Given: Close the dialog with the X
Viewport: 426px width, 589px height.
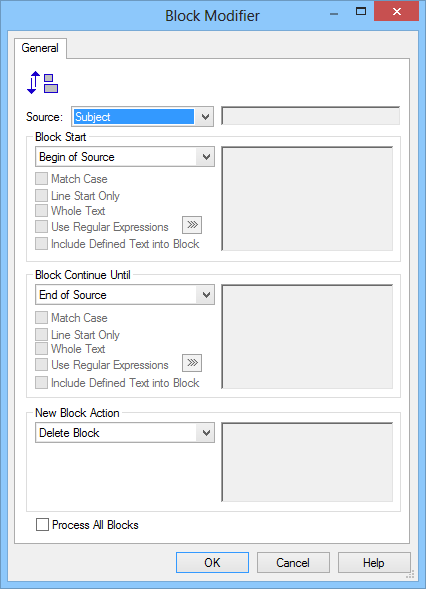Looking at the screenshot, I should 397,11.
